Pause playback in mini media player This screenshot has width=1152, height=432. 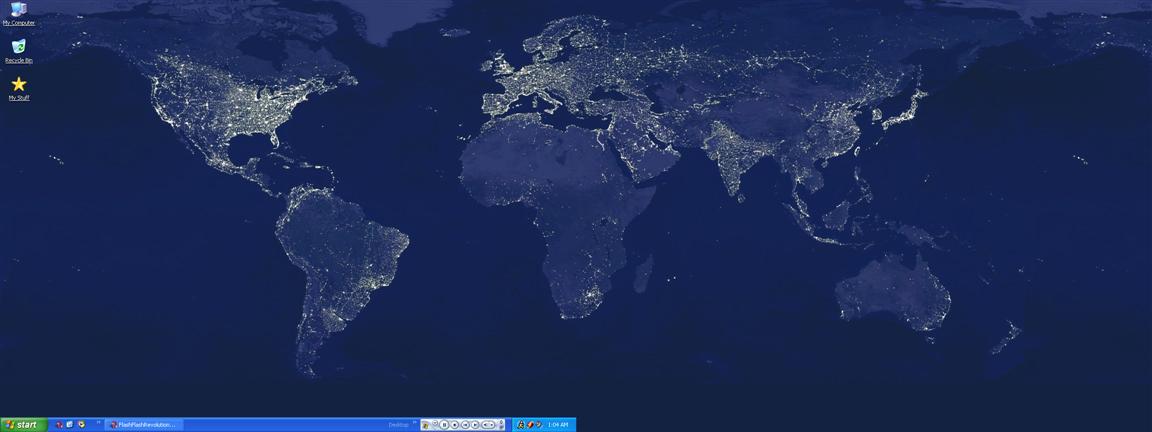click(444, 425)
